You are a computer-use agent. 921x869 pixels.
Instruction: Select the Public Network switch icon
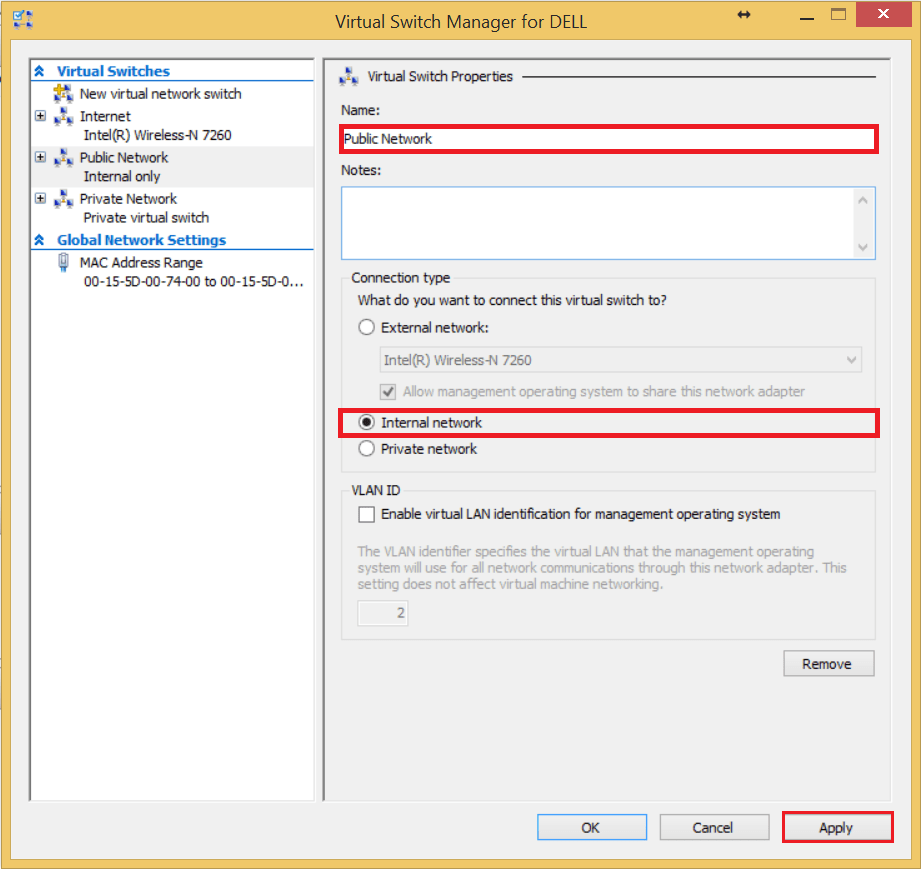click(x=64, y=157)
